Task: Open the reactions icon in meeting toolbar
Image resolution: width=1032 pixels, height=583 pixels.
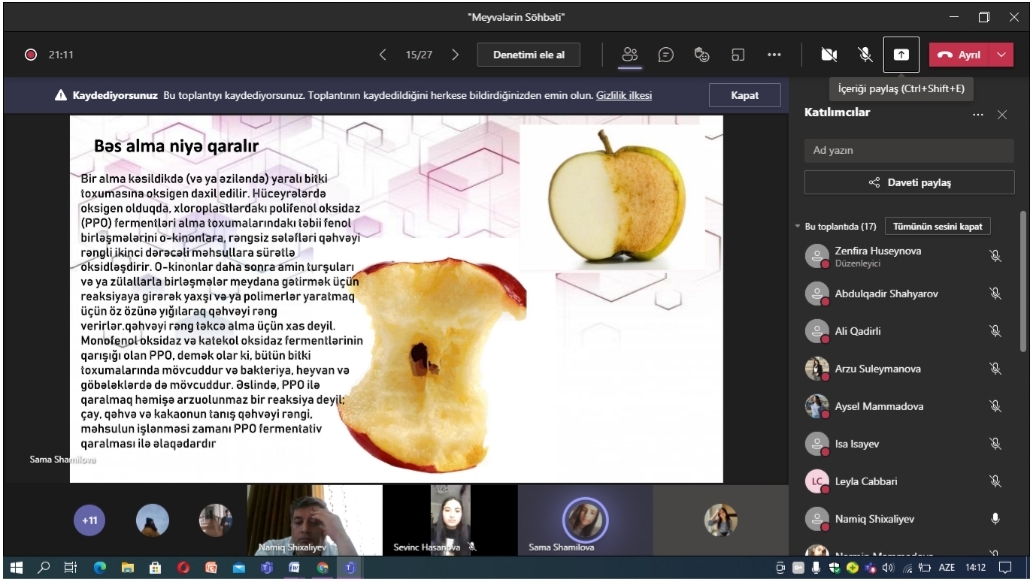Action: pyautogui.click(x=701, y=55)
